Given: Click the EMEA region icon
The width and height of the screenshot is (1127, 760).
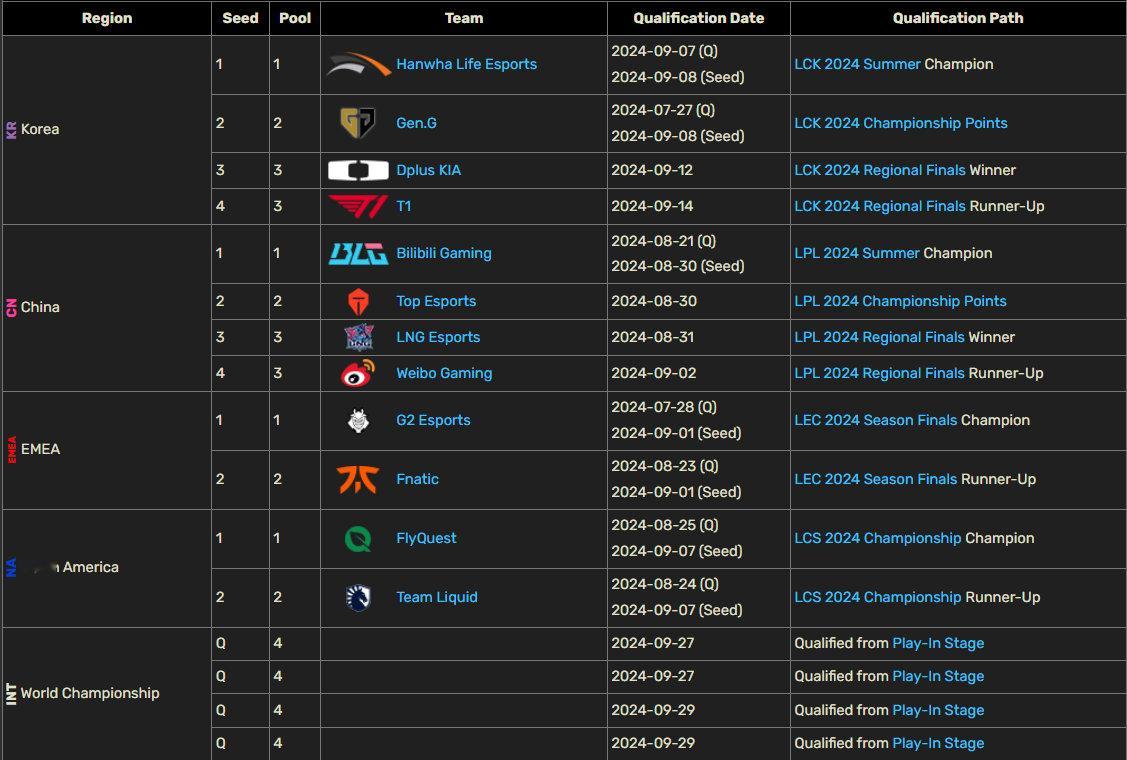Looking at the screenshot, I should (x=12, y=449).
